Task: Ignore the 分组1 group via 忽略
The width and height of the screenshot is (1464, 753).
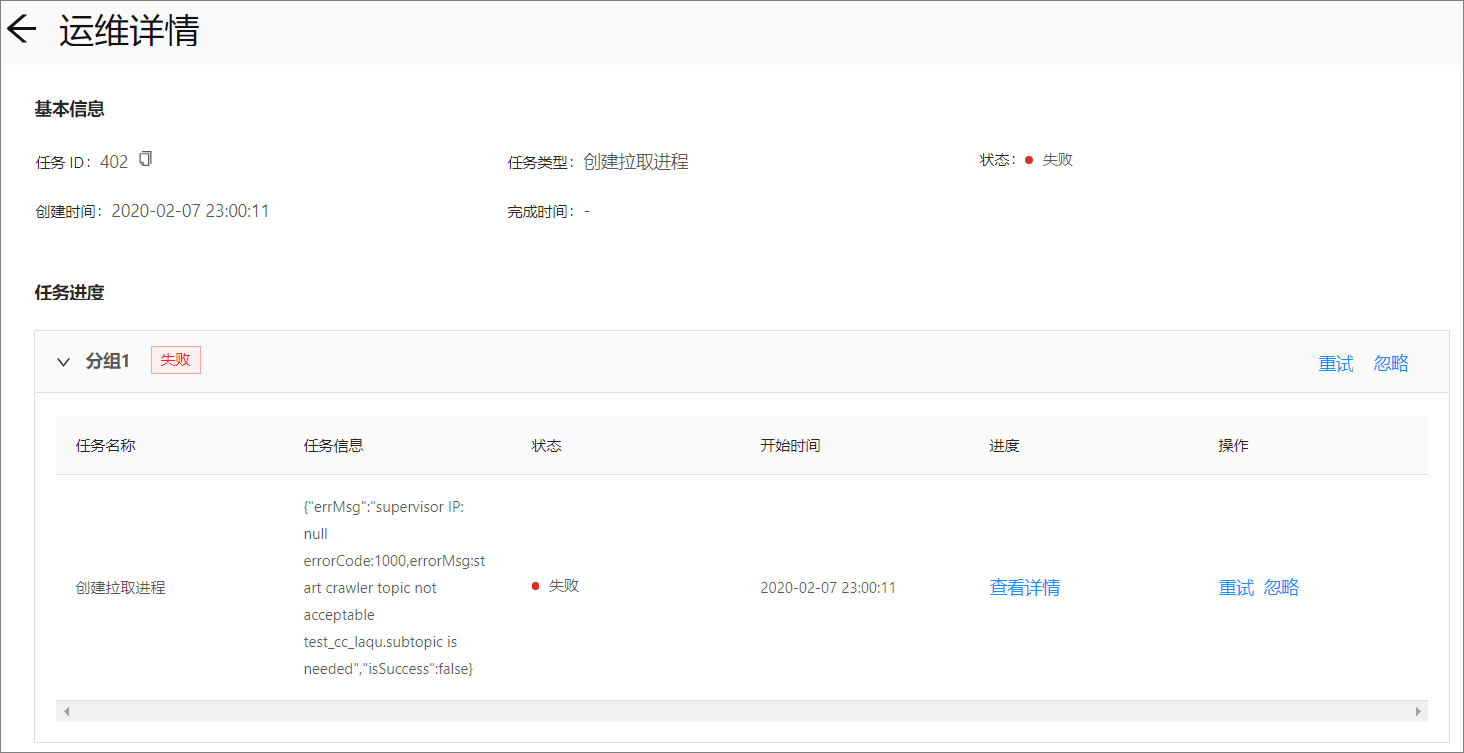Action: point(1391,363)
